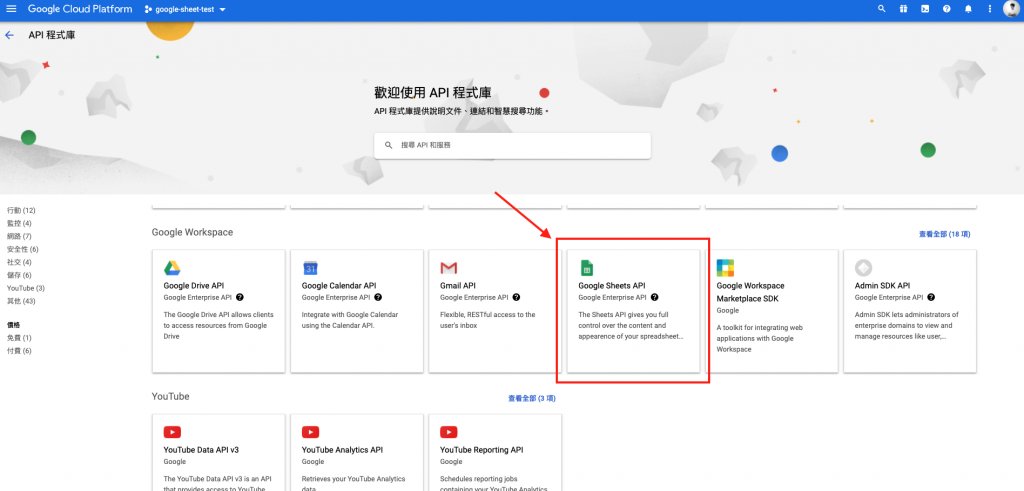Go back using the left arrow icon
The height and width of the screenshot is (491, 1024).
pos(9,35)
